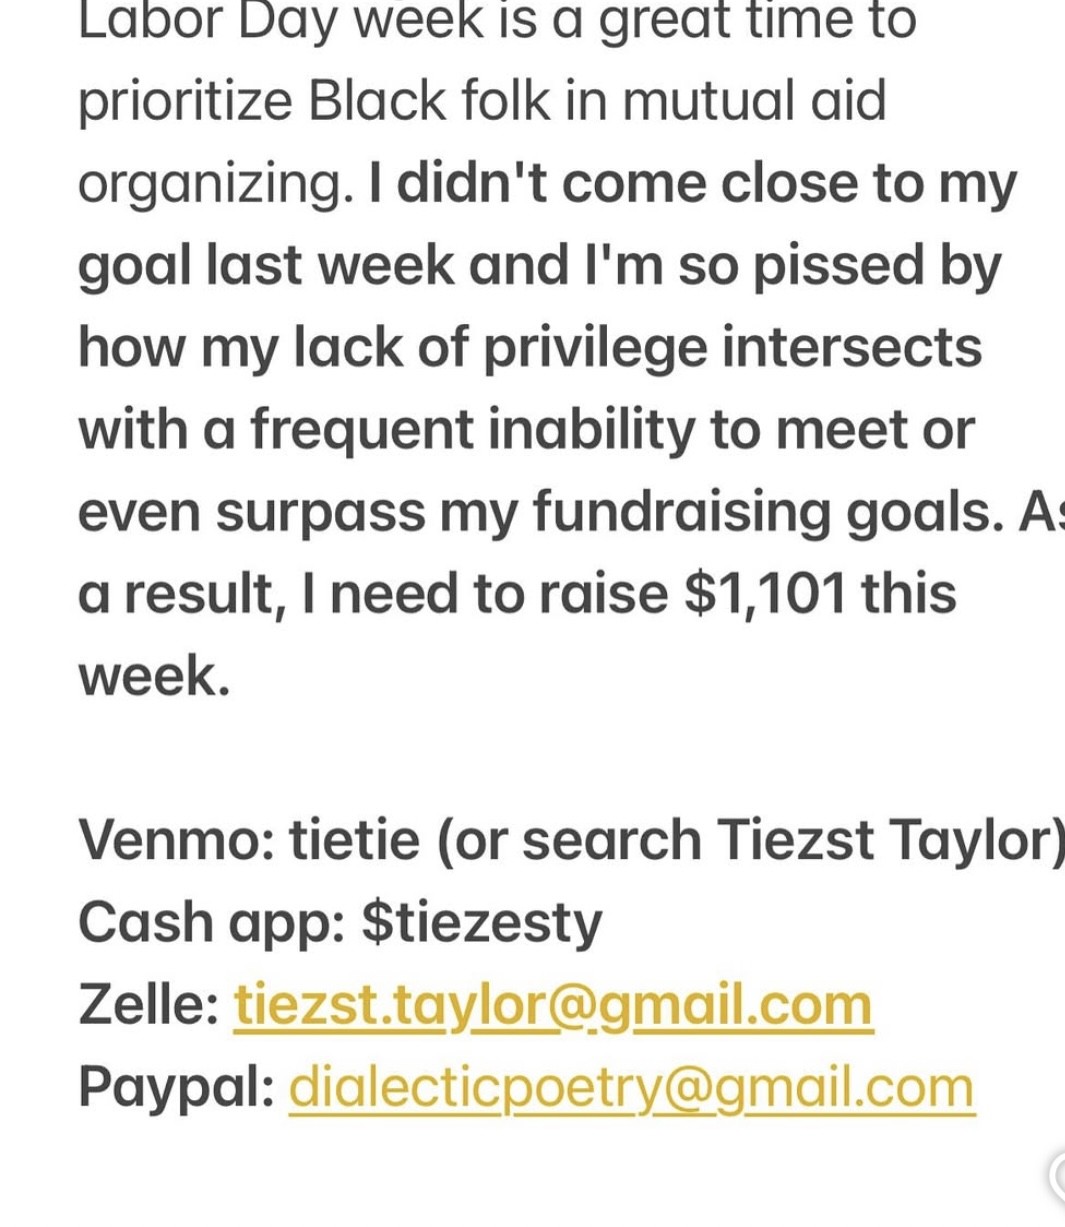Click the words "Labor Day"

click(x=205, y=22)
